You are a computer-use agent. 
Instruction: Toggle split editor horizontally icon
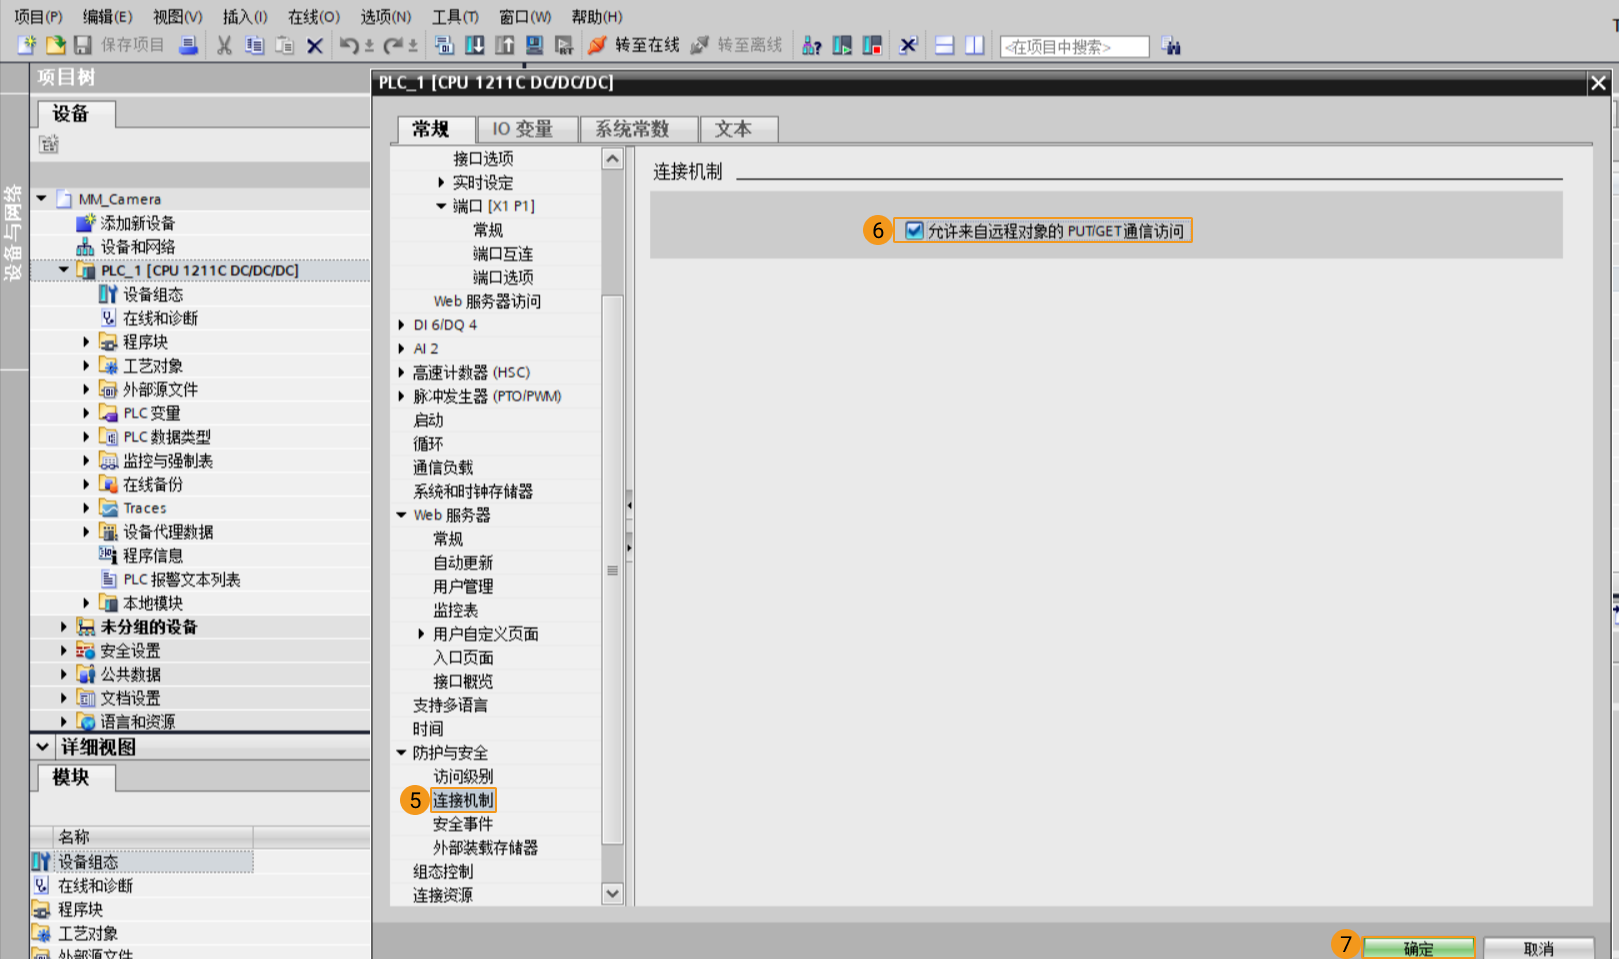[x=944, y=45]
